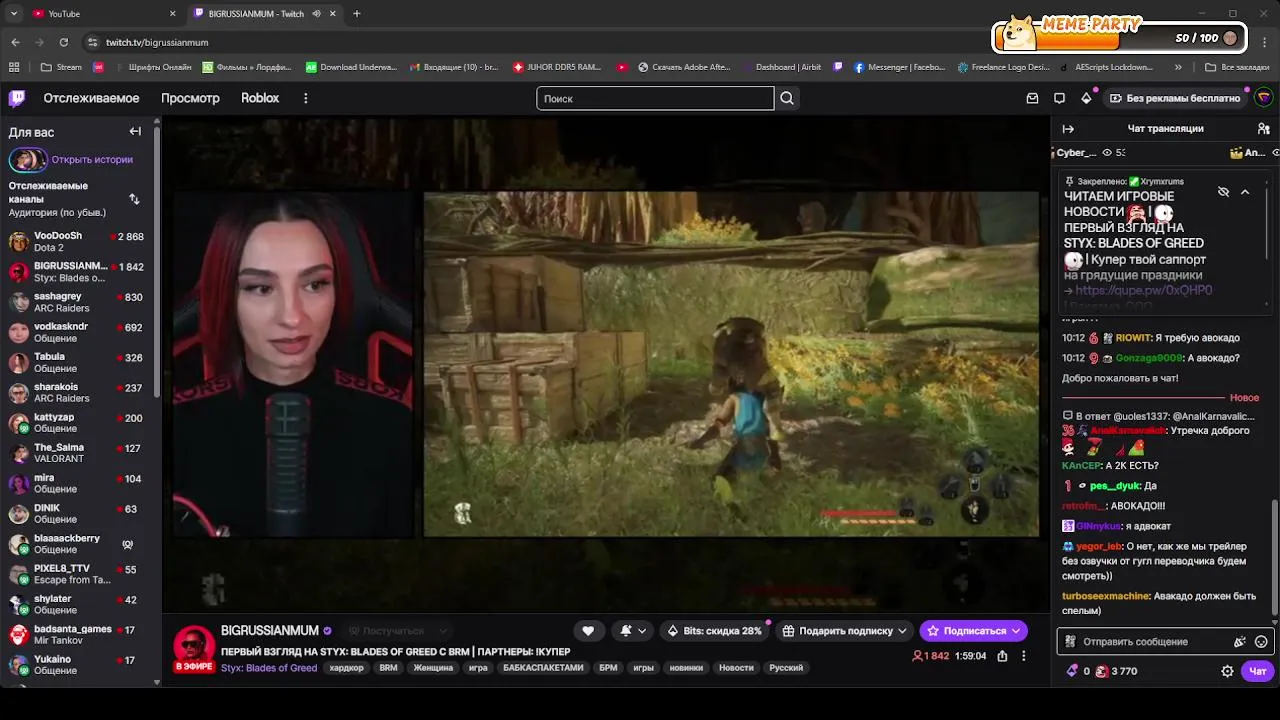This screenshot has width=1280, height=720.
Task: Click Без рекламы бесплатно button
Action: [x=1176, y=98]
